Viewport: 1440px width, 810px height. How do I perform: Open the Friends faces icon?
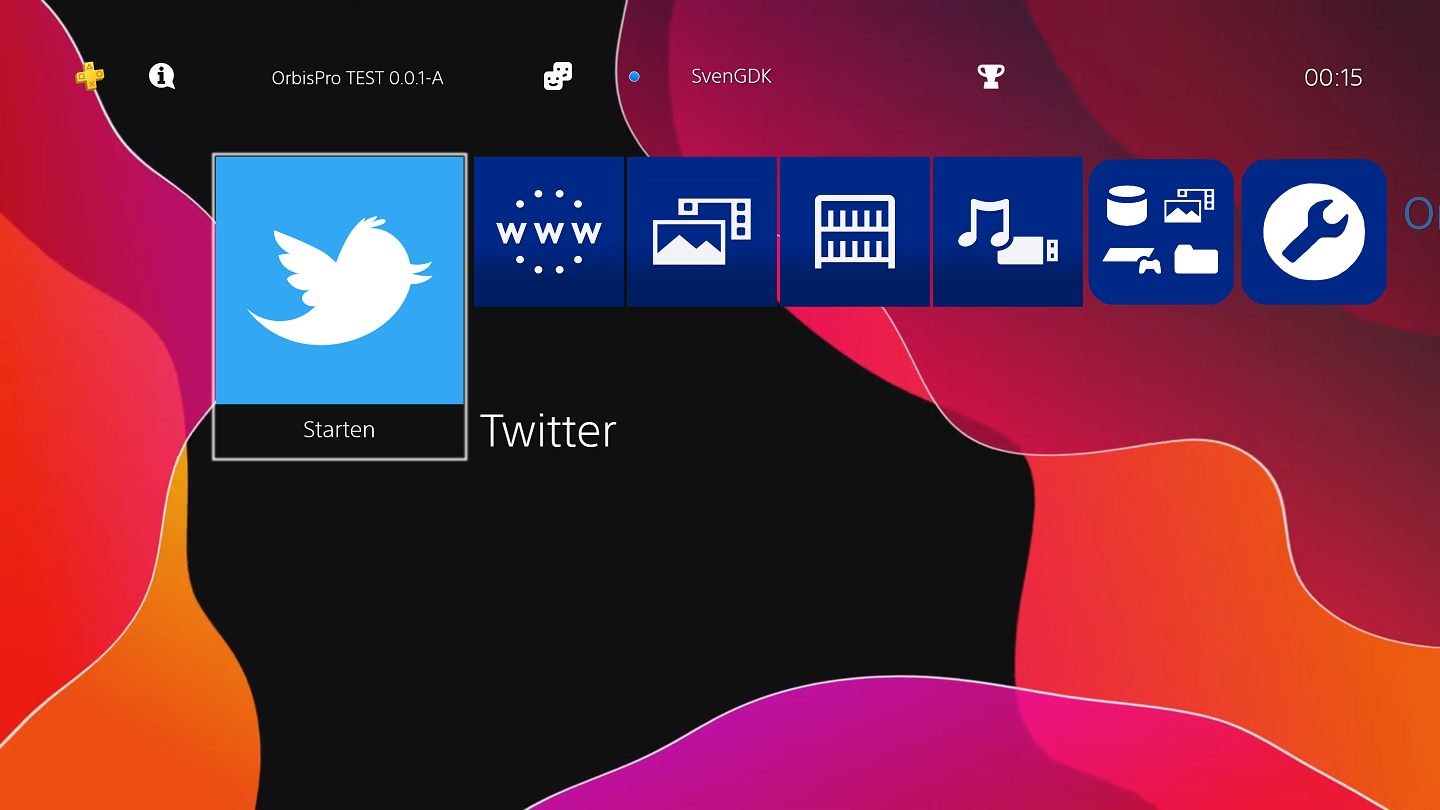558,76
